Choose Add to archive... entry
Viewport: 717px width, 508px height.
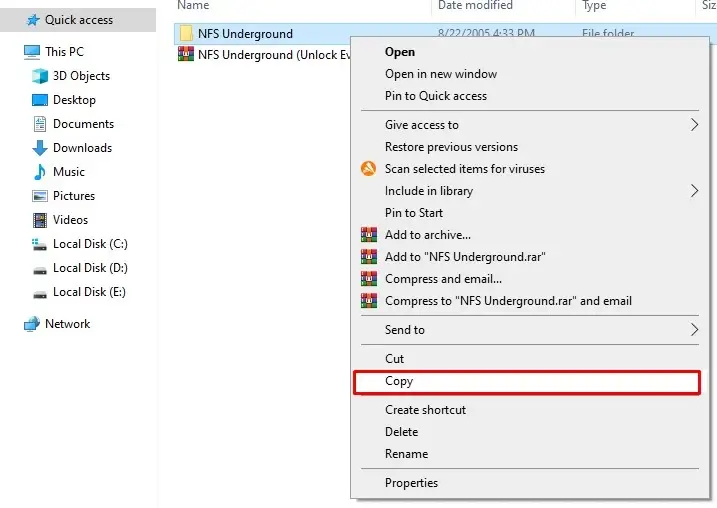click(x=530, y=235)
